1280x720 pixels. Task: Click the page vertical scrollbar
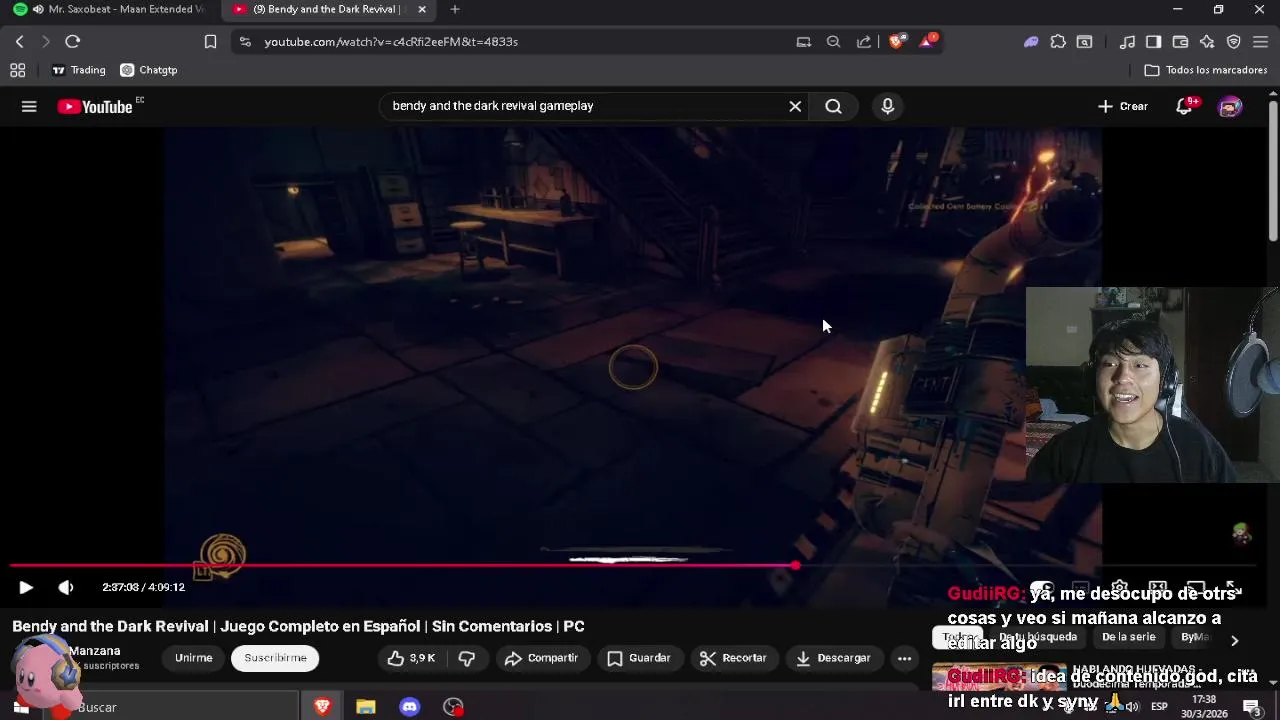coord(1272,170)
